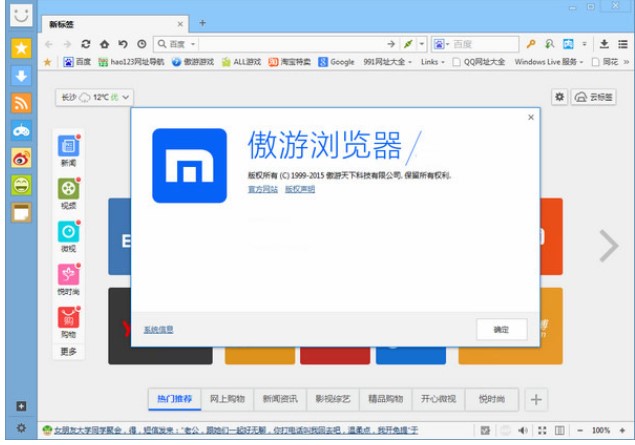
Task: Click the add sidebar plus icon
Action: (x=21, y=406)
